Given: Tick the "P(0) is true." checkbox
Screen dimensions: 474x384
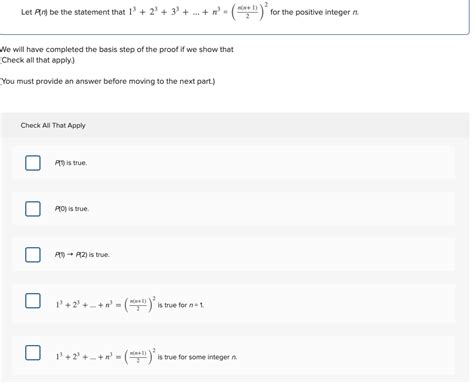Looking at the screenshot, I should [x=33, y=209].
